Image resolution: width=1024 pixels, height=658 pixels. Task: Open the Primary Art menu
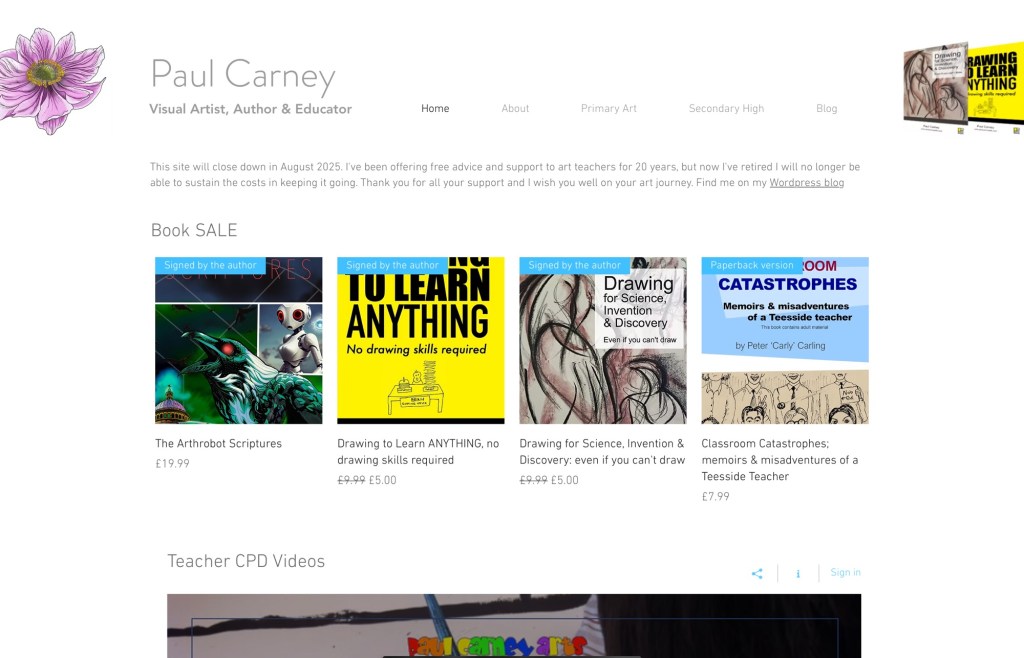tap(608, 109)
